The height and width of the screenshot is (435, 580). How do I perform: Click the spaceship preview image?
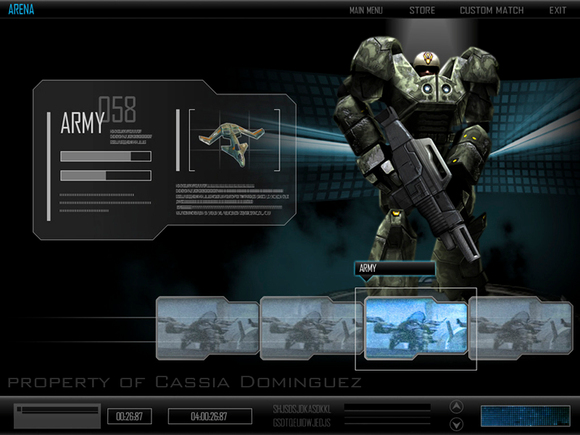233,141
